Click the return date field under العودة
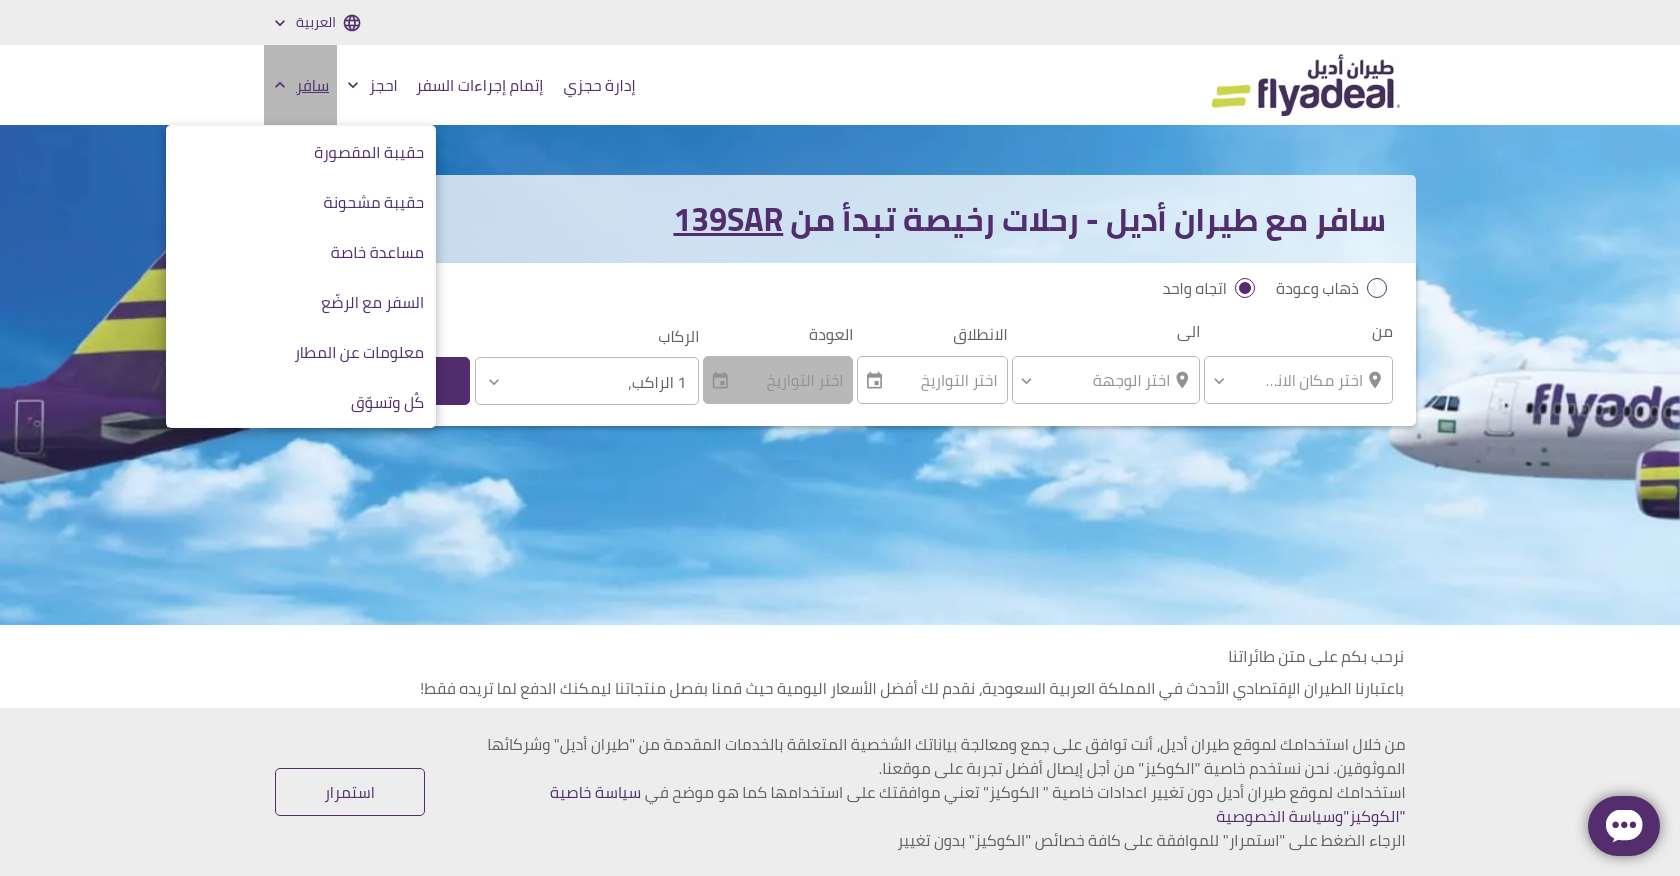Screen dimensions: 1680x876 (778, 381)
